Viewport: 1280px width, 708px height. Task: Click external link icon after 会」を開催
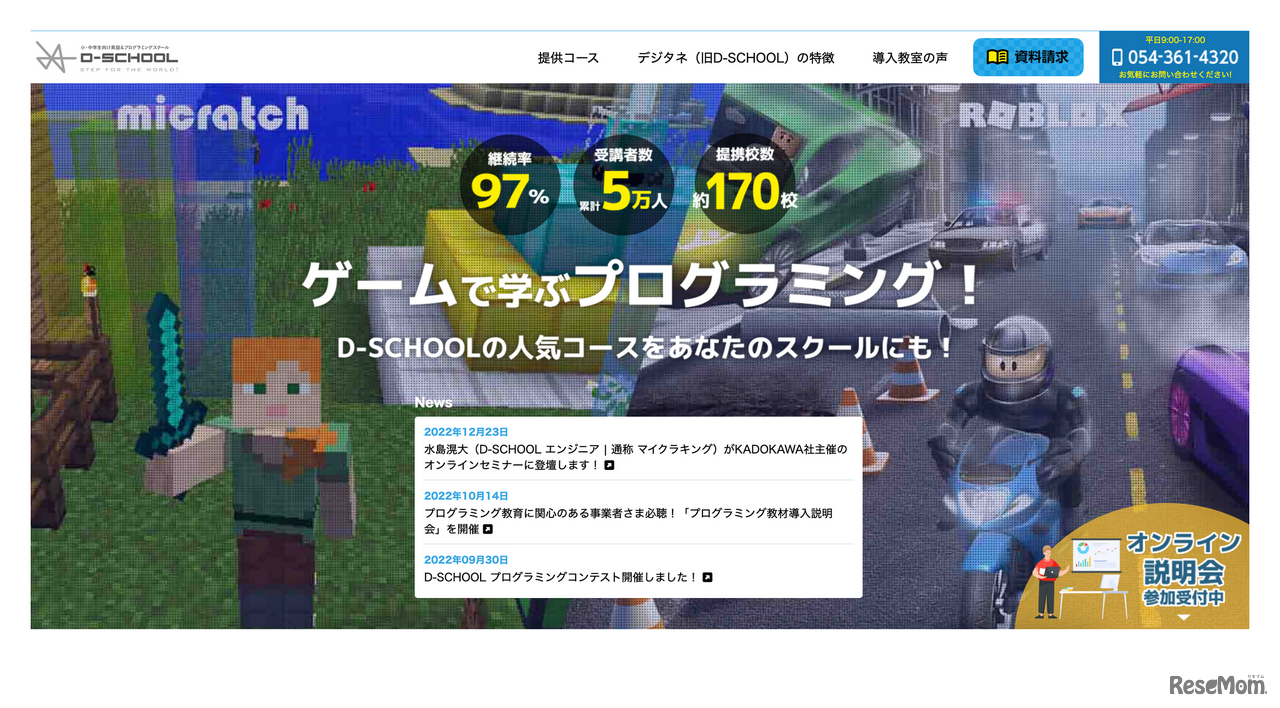[x=488, y=529]
